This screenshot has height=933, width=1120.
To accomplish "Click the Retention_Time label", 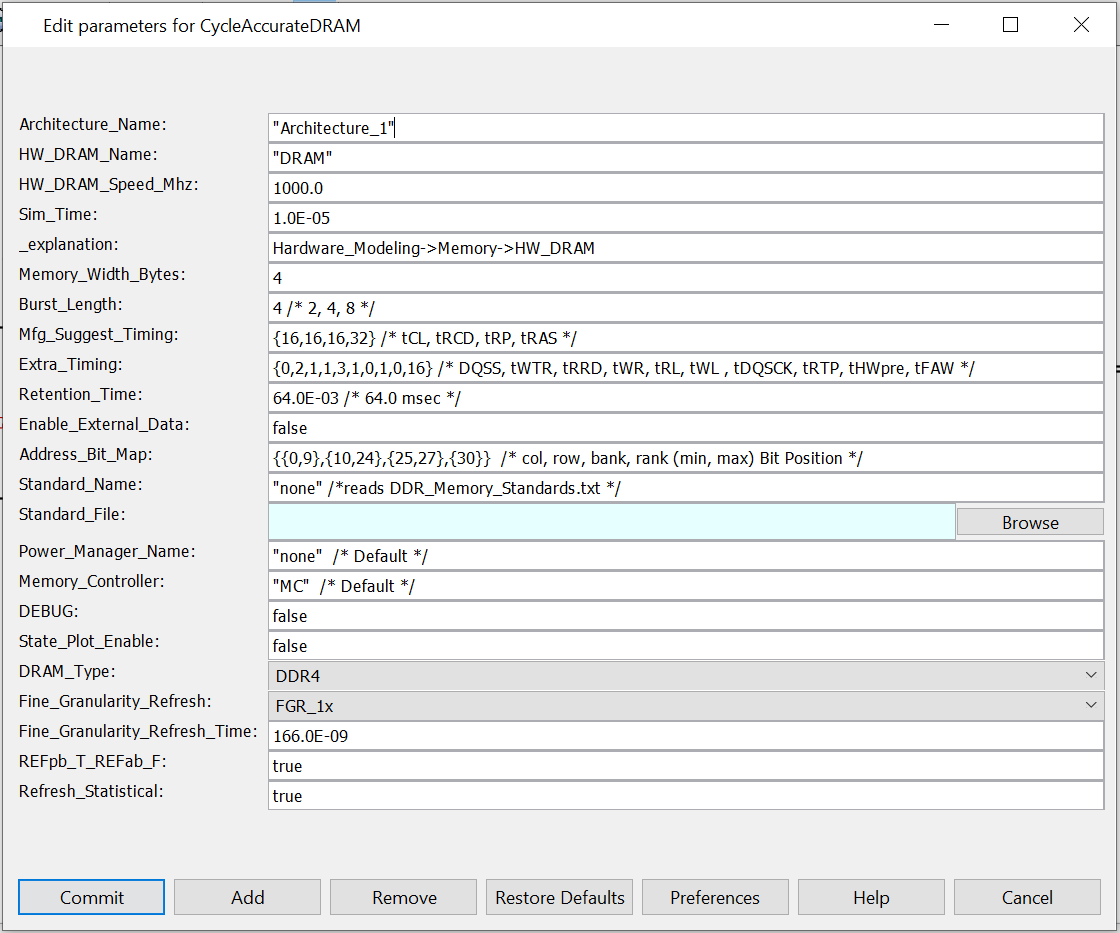I will tap(81, 394).
